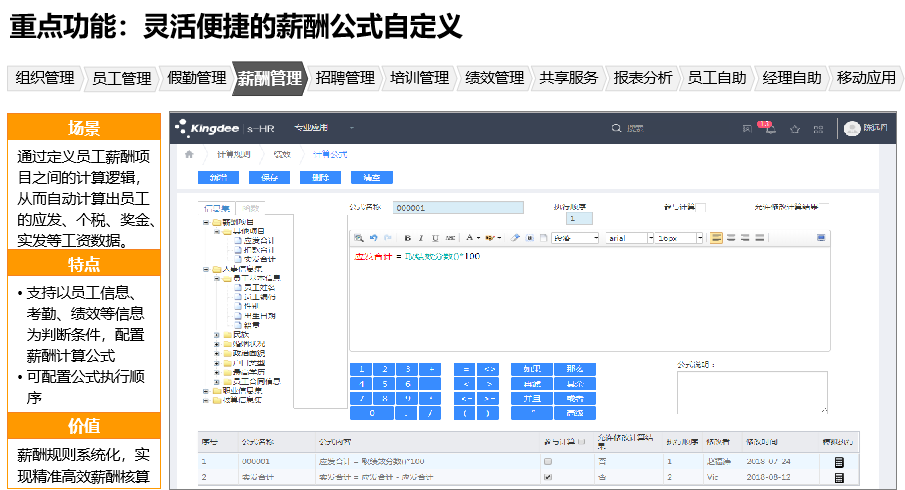Select 应发合计 item in tree
Viewport: 905px width, 490px height.
click(x=259, y=241)
